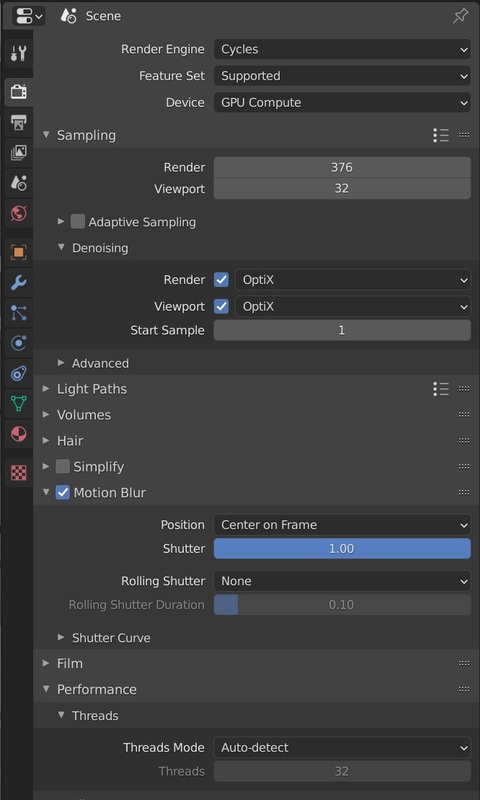Viewport: 480px width, 800px height.
Task: Open the Object properties tab
Action: pos(18,252)
